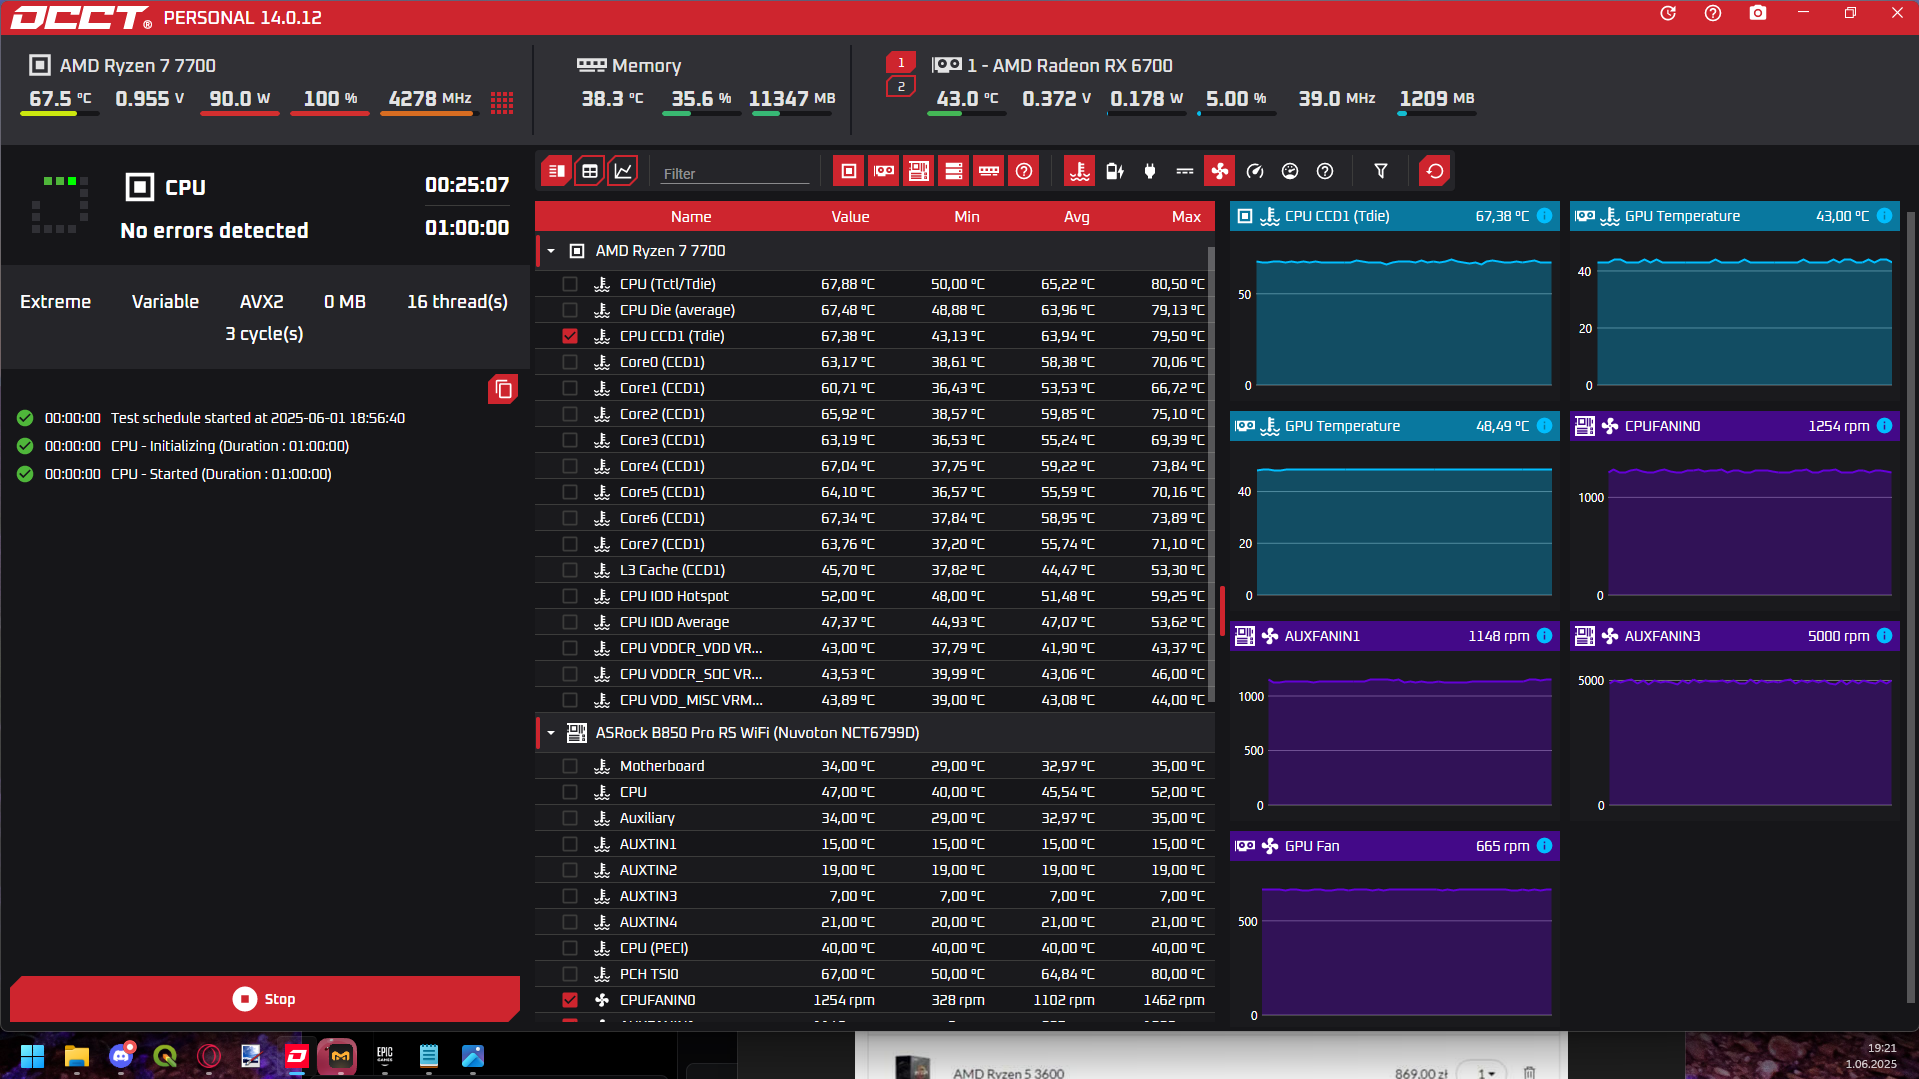Collapse the ASRock B850 Pro RS WiFi group
This screenshot has width=1919, height=1079.
coord(551,733)
